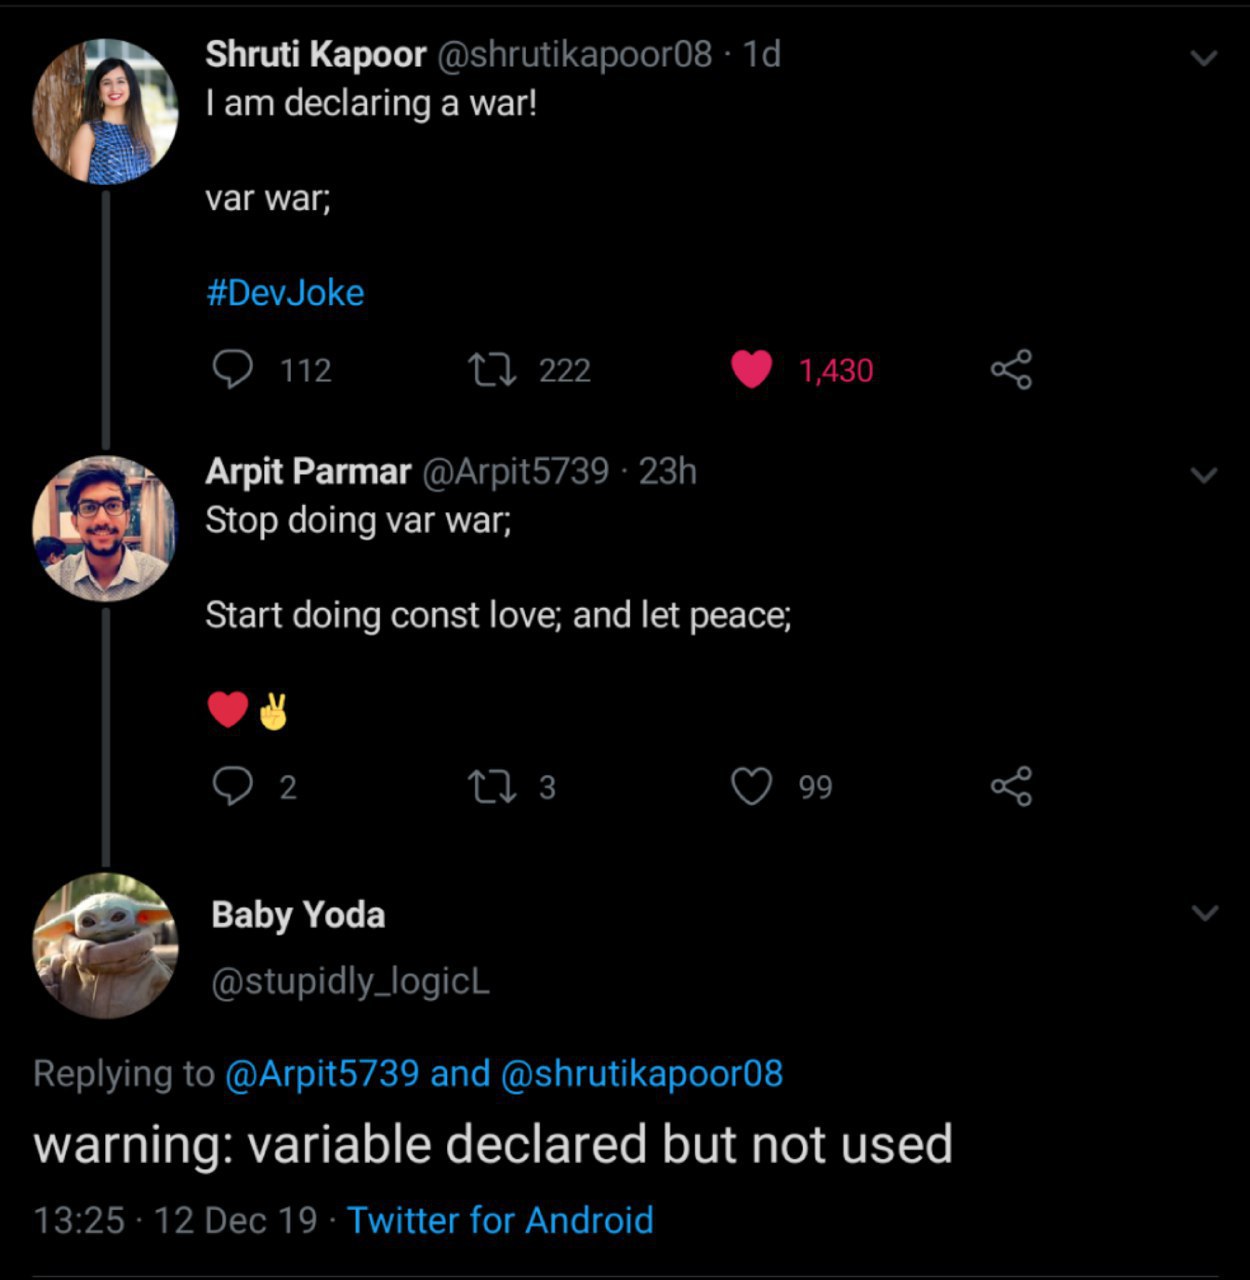Screen dimensions: 1250x1280
Task: View Shruti Kapoor's profile picture
Action: click(105, 112)
